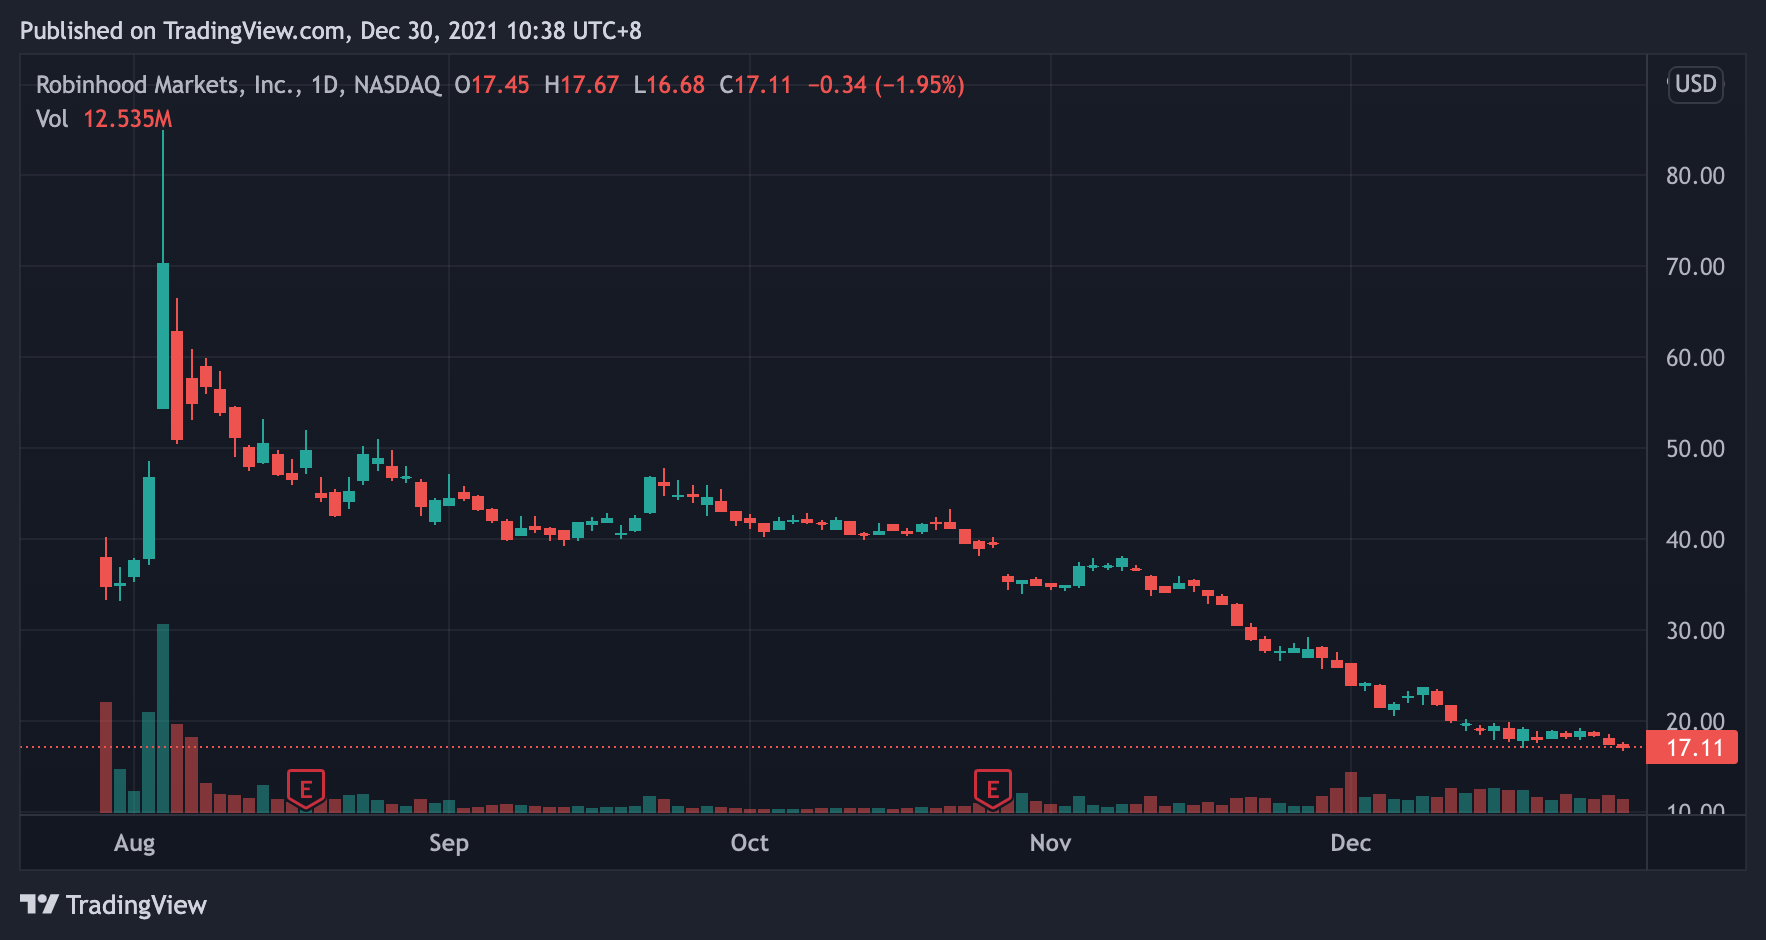Click the close value C17.11
This screenshot has height=940, width=1766.
click(756, 85)
